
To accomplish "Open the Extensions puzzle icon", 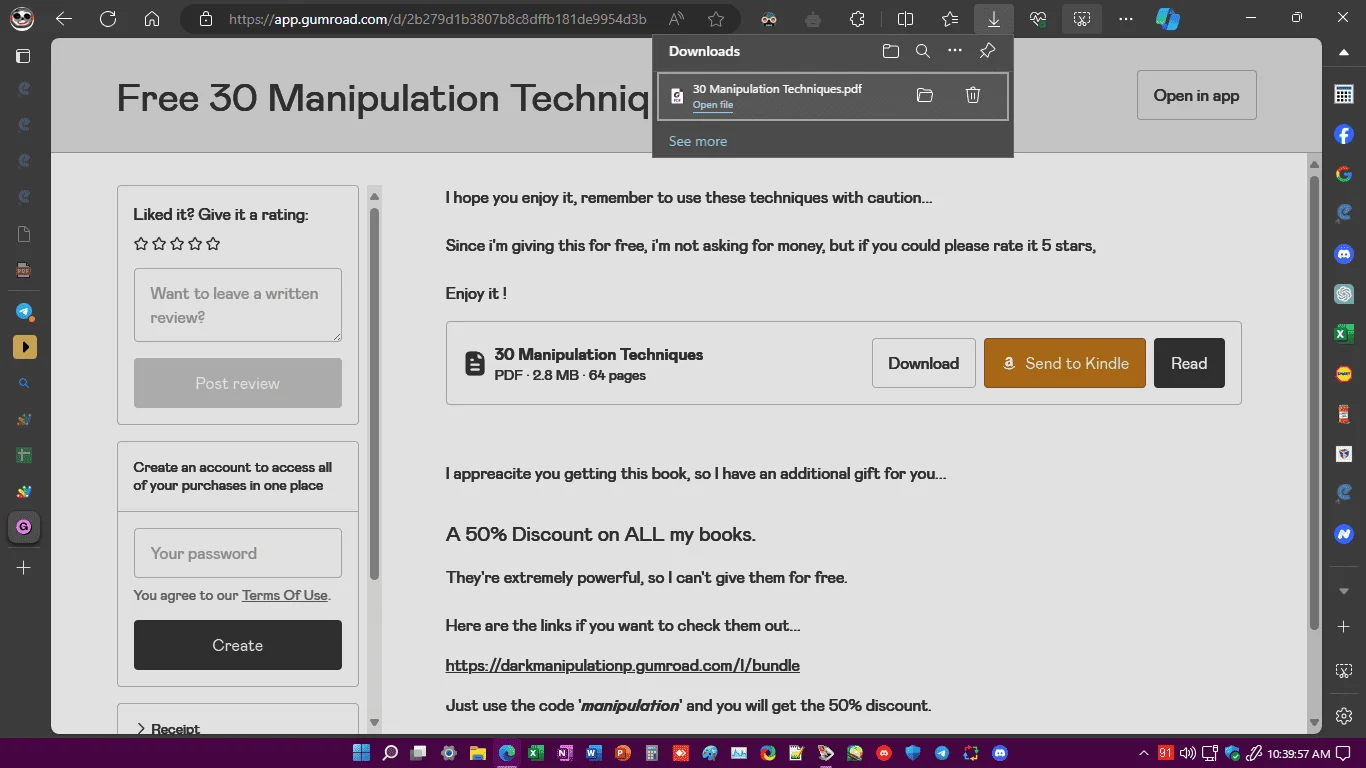I will point(857,19).
